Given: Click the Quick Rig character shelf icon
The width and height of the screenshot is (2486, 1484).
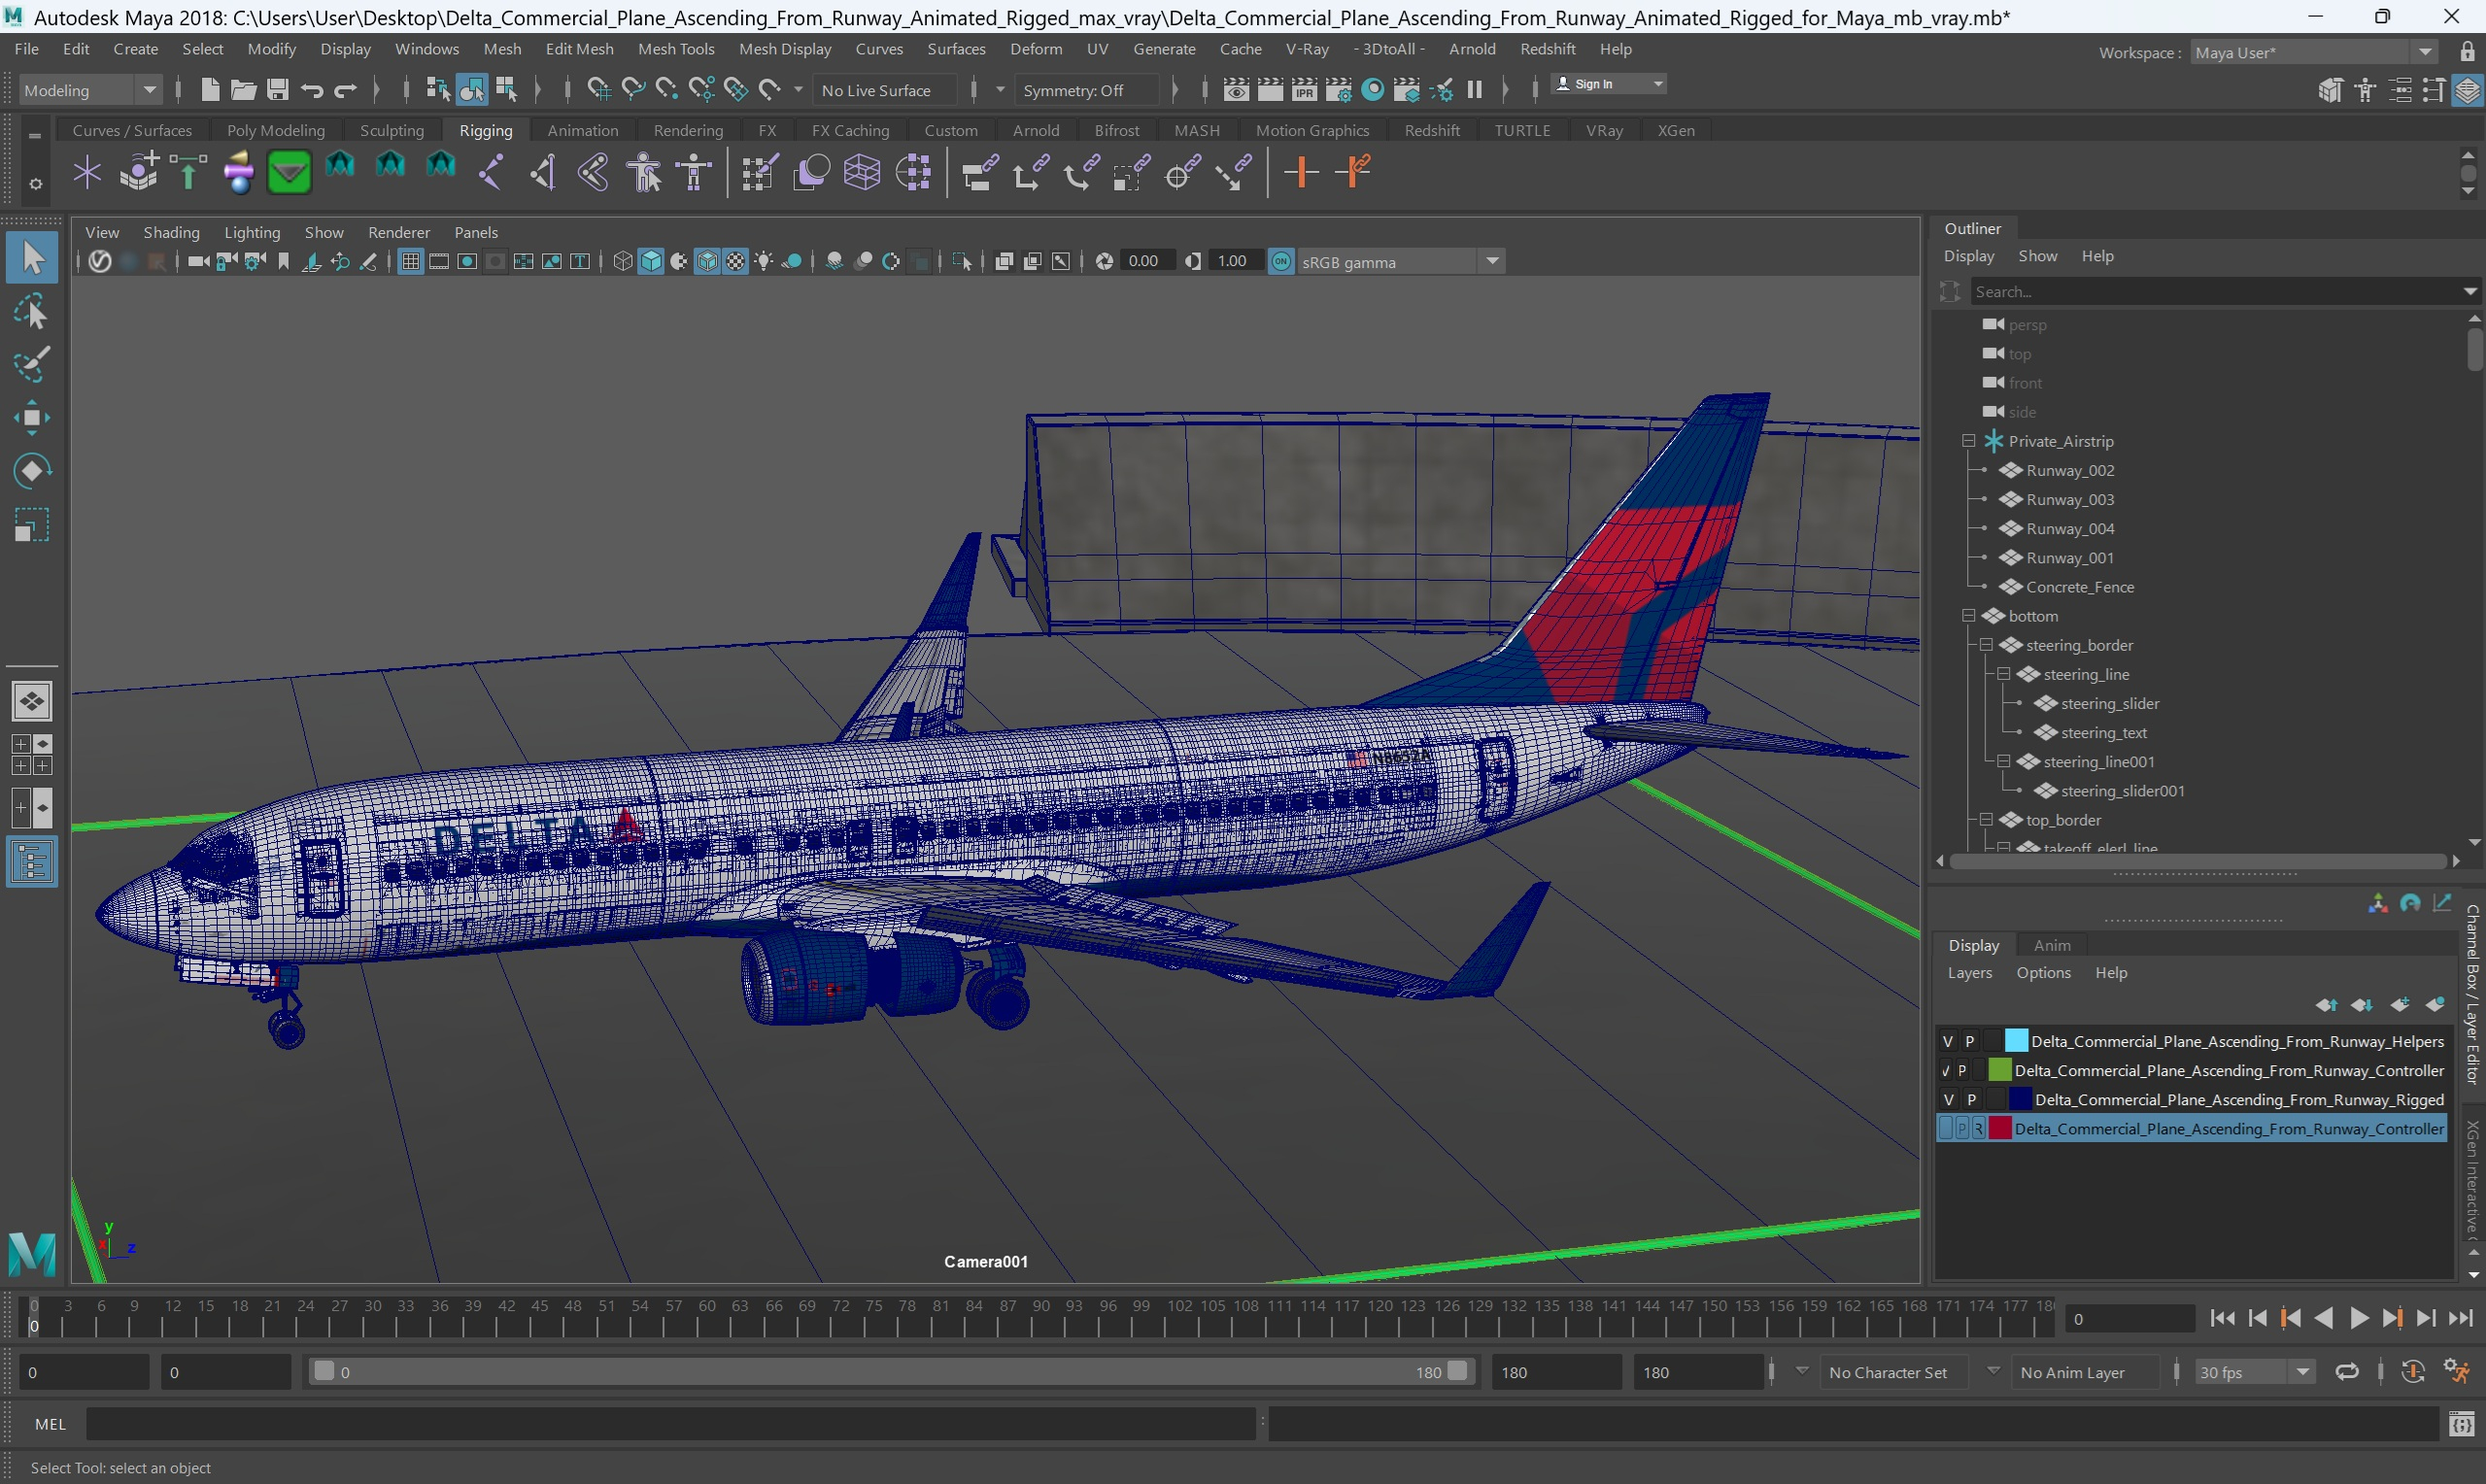Looking at the screenshot, I should [x=645, y=173].
